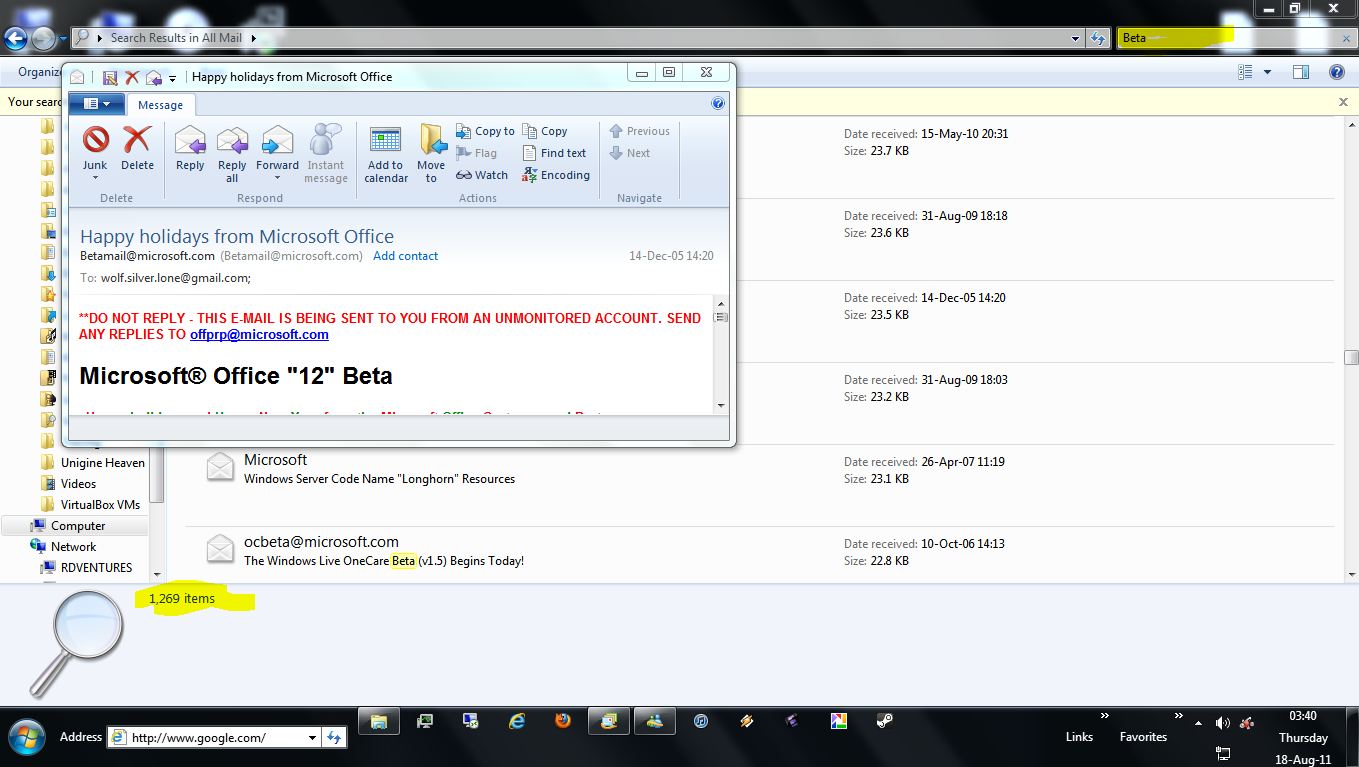
Task: Open the Encoding options
Action: pyautogui.click(x=556, y=175)
